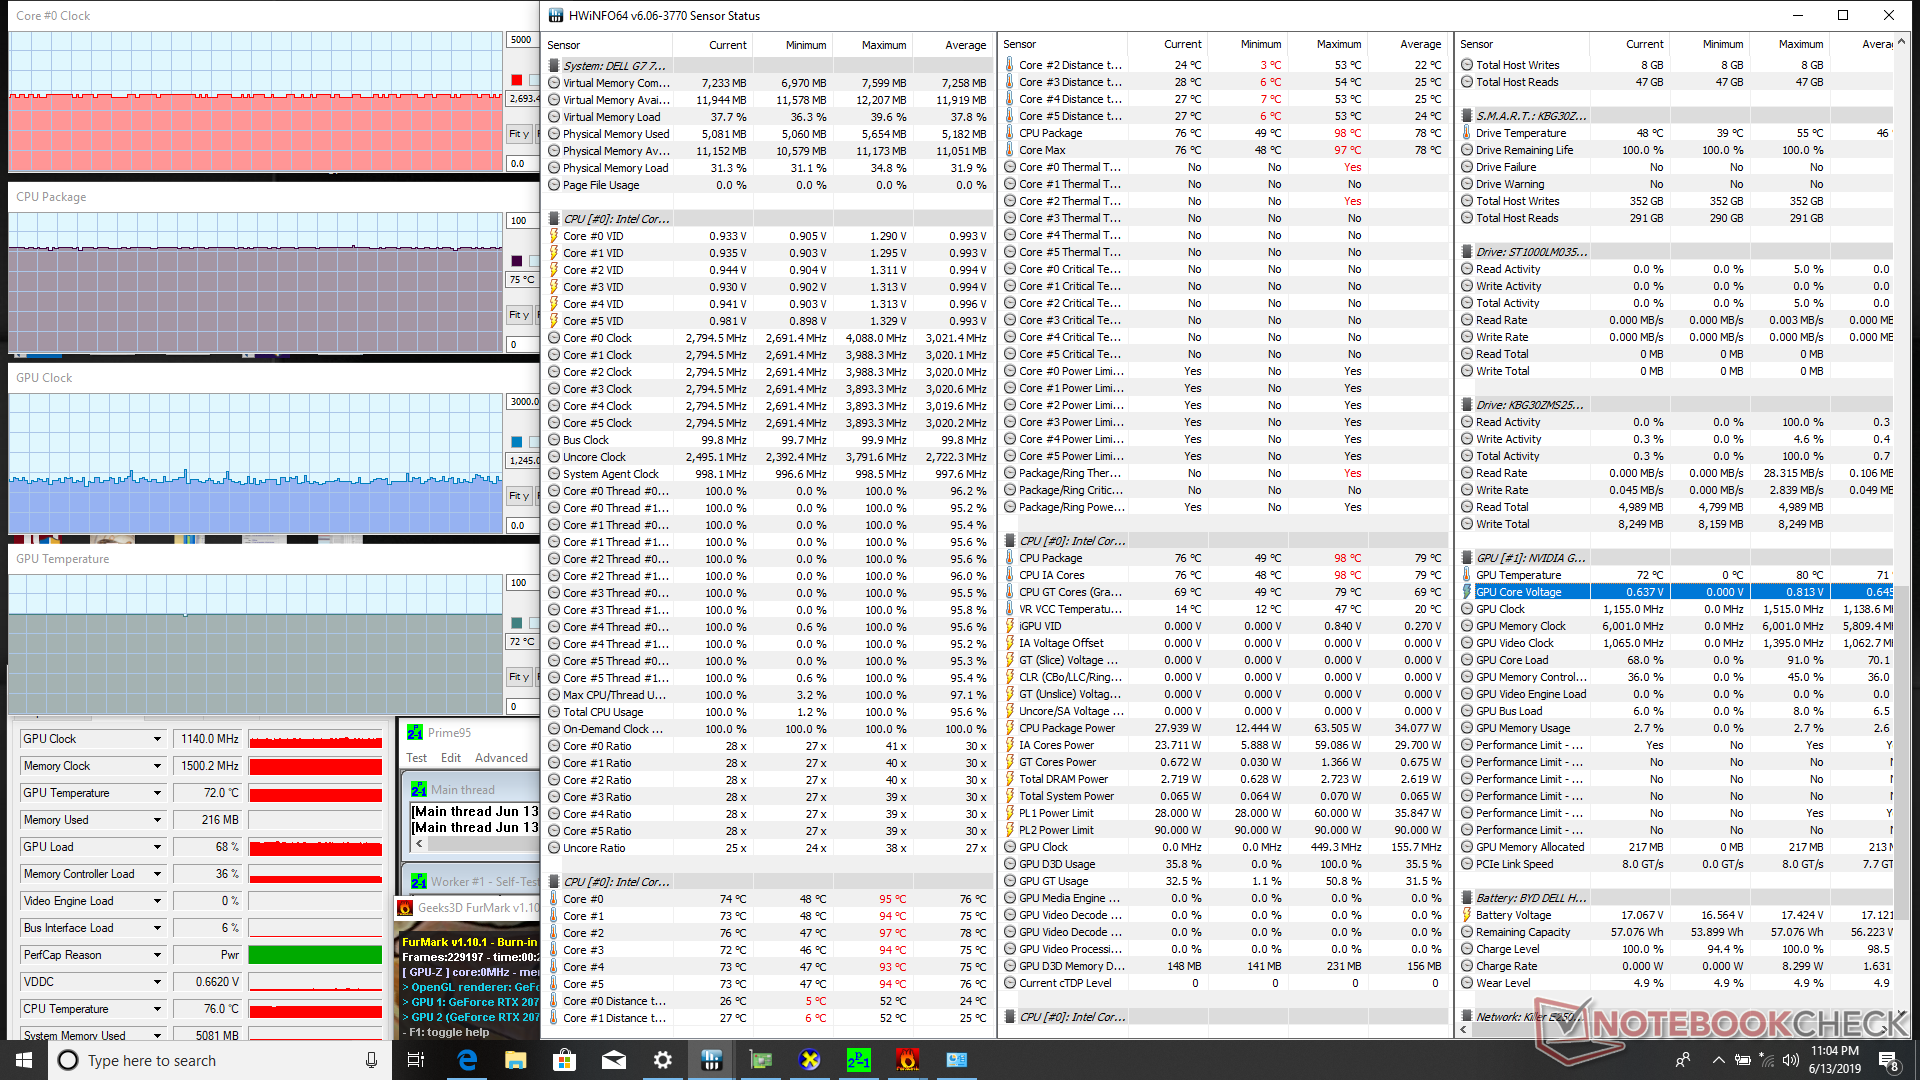The width and height of the screenshot is (1920, 1080).
Task: Click red color swatch of Core #0 Clock graph
Action: (x=516, y=80)
